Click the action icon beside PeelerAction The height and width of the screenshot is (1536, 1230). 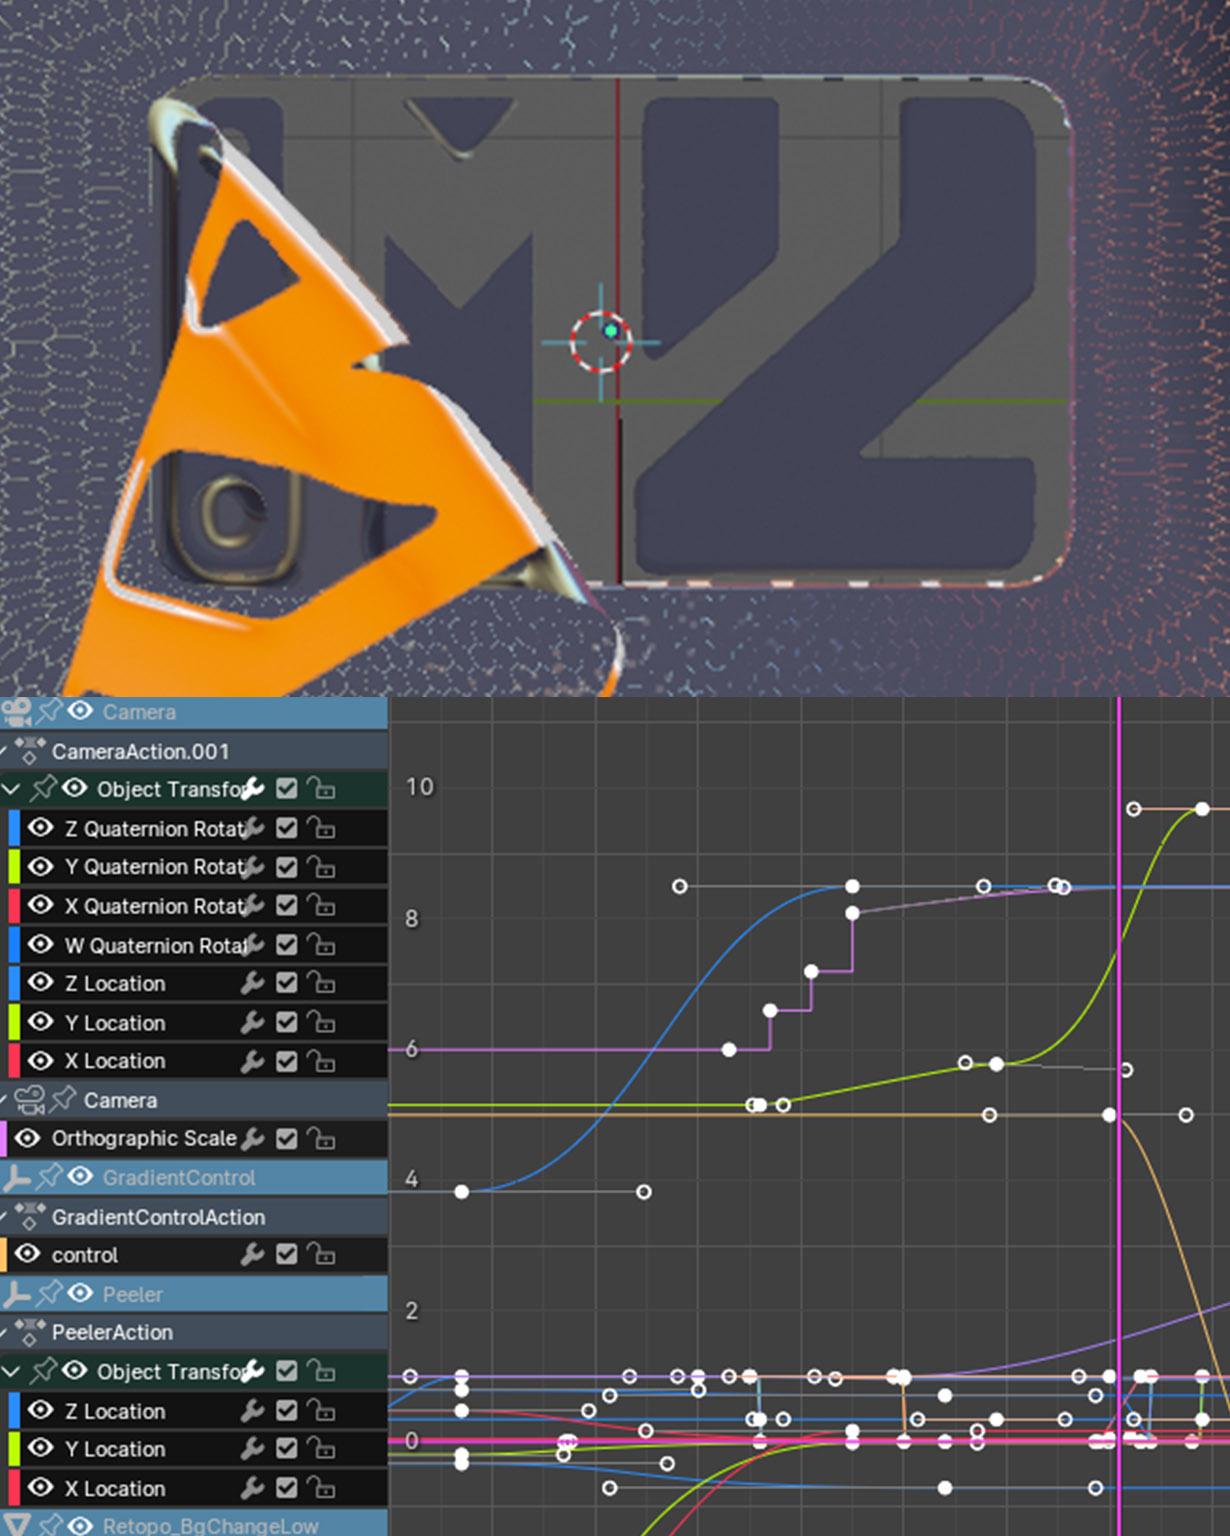pos(29,1331)
